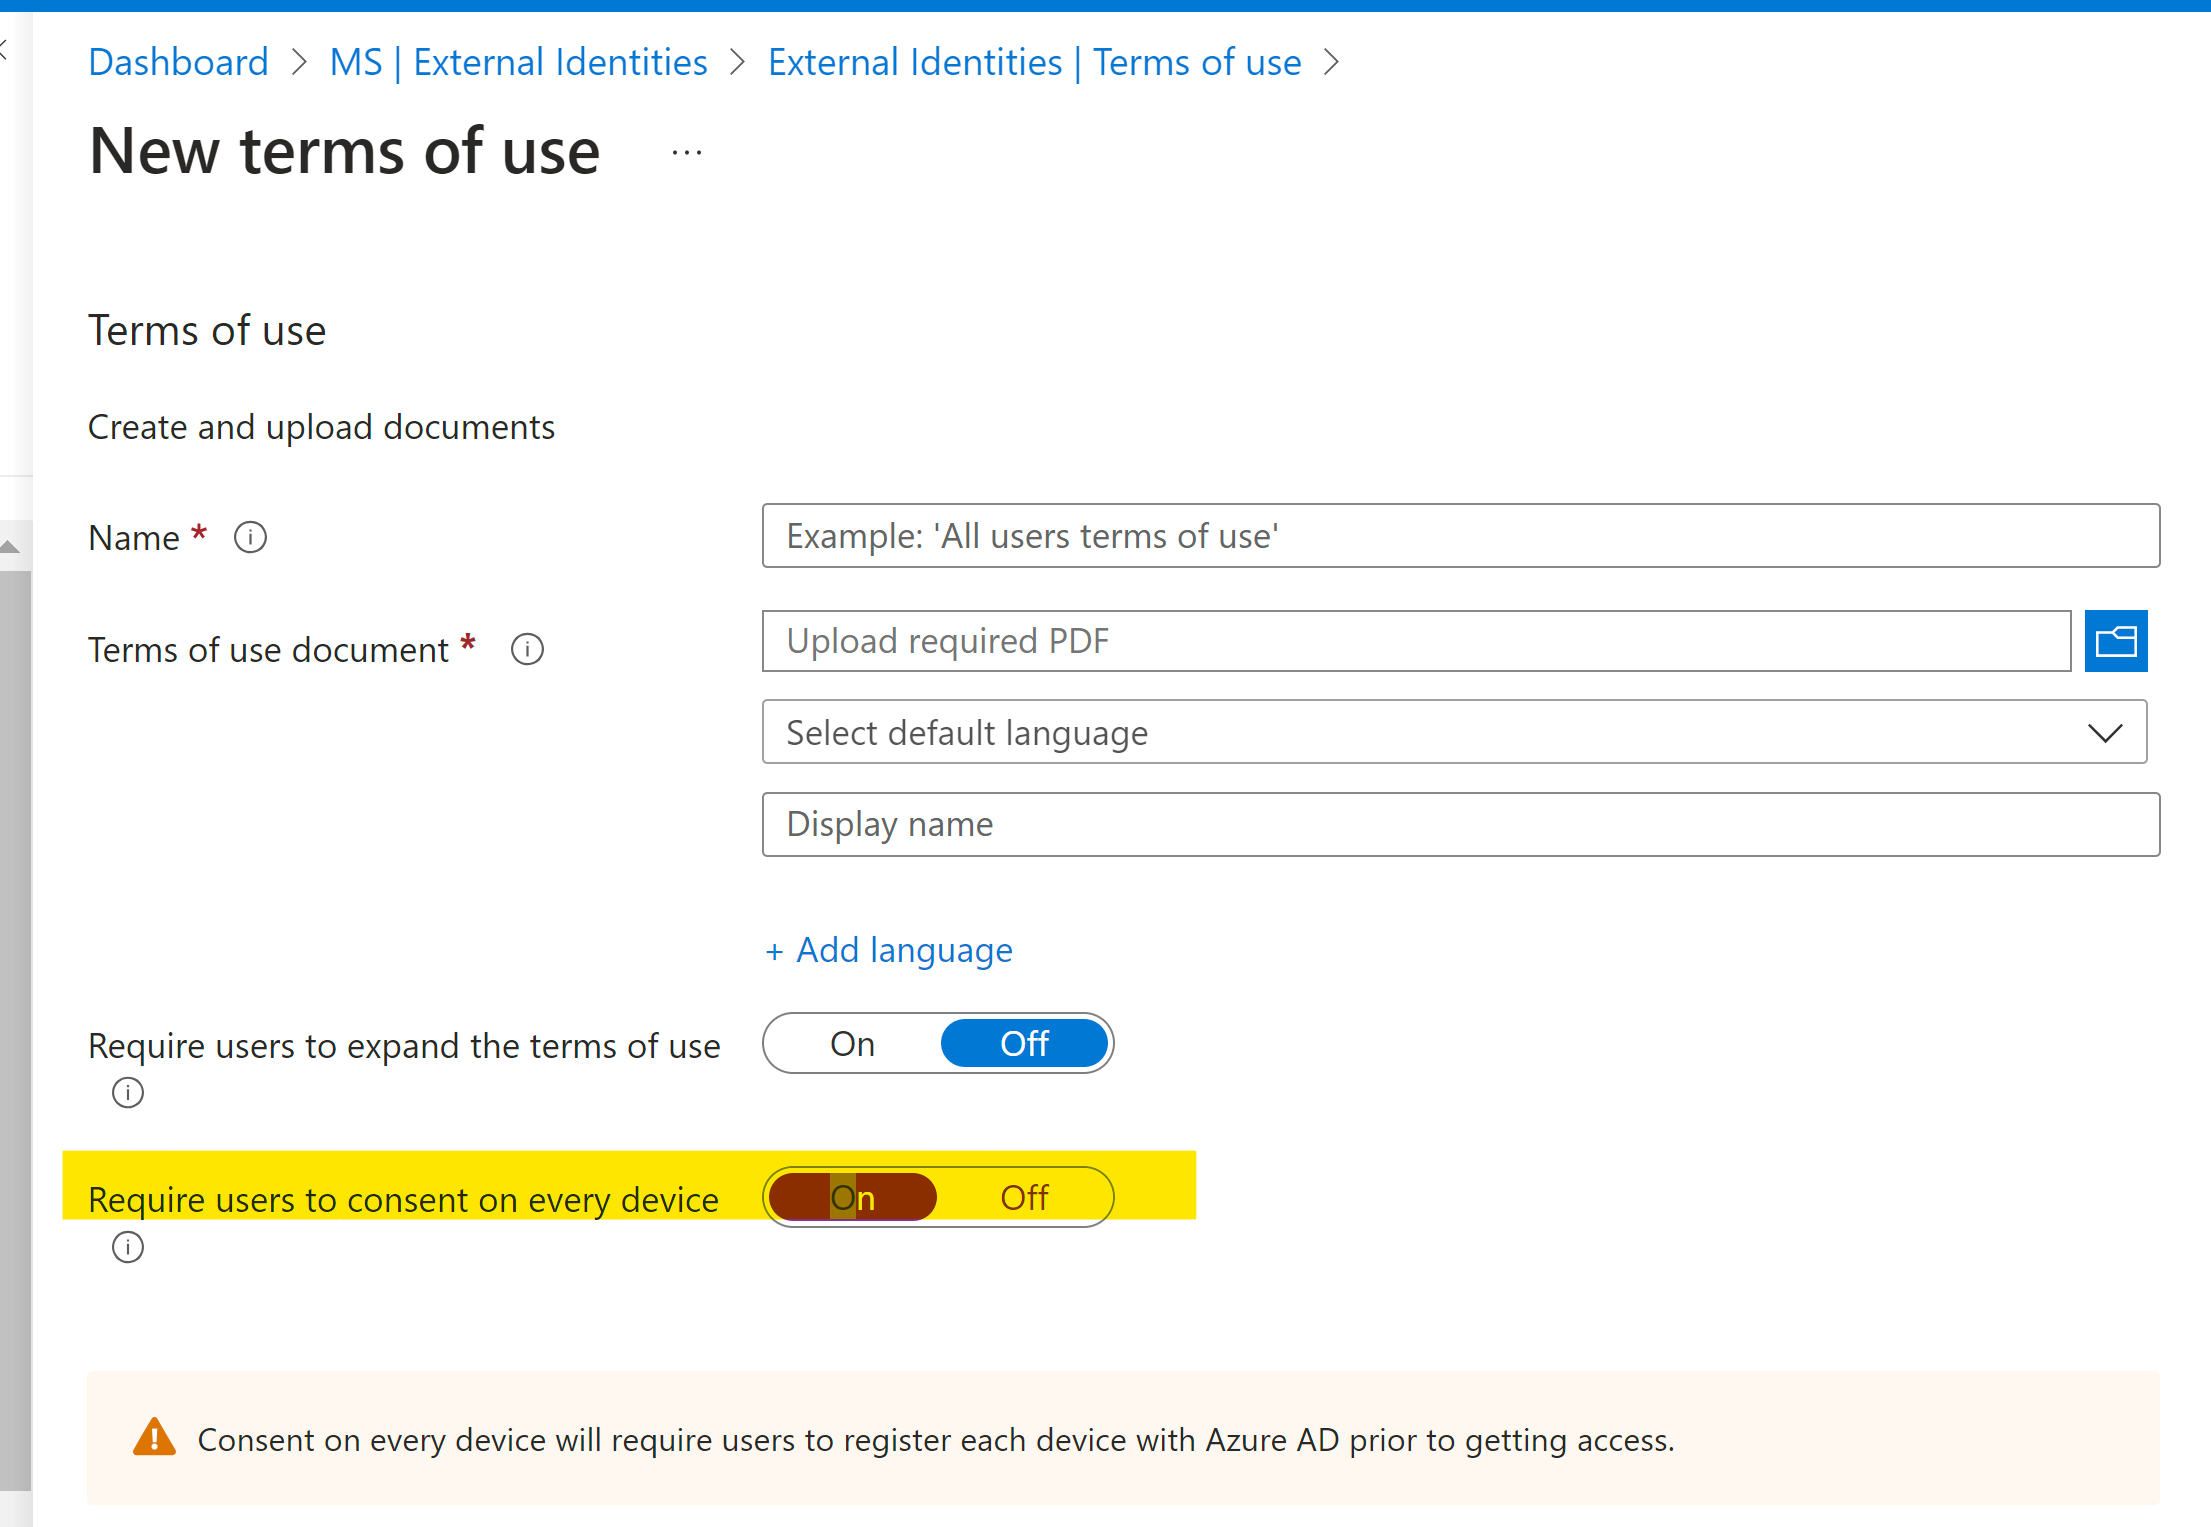Viewport: 2211px width, 1527px height.
Task: Click the chevron arrow of the language dropdown
Action: (x=2105, y=733)
